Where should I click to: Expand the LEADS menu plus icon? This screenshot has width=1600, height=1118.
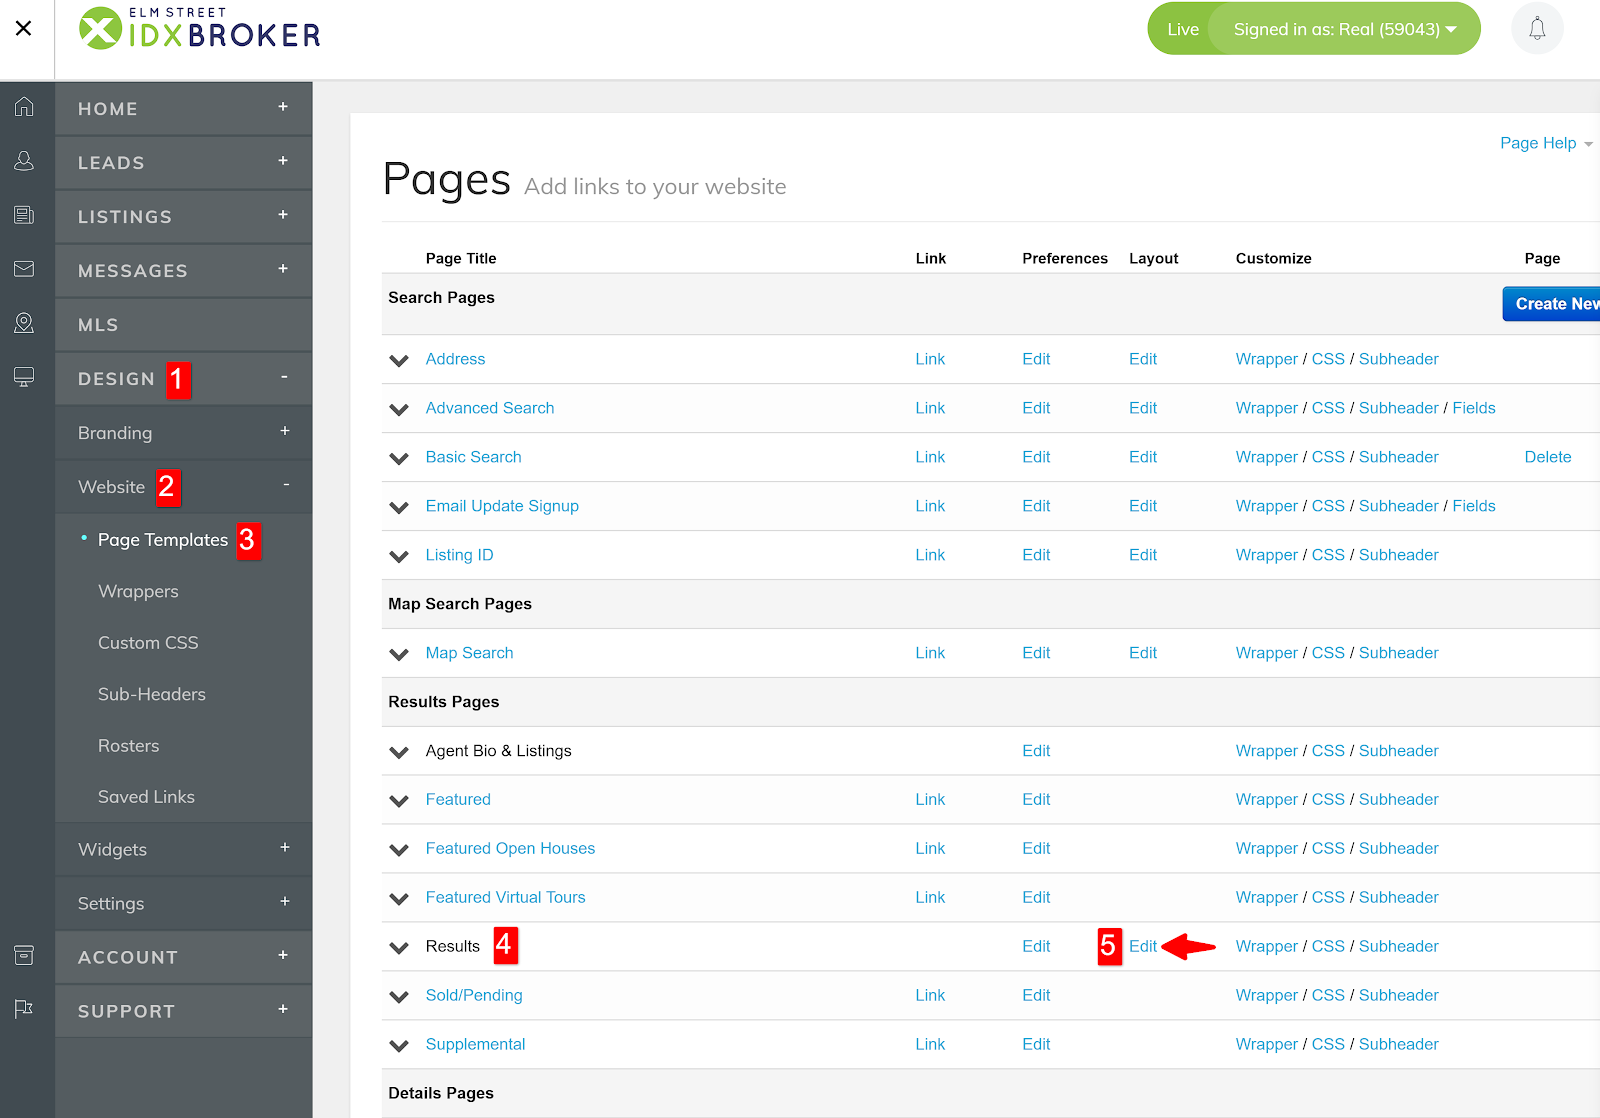[283, 161]
